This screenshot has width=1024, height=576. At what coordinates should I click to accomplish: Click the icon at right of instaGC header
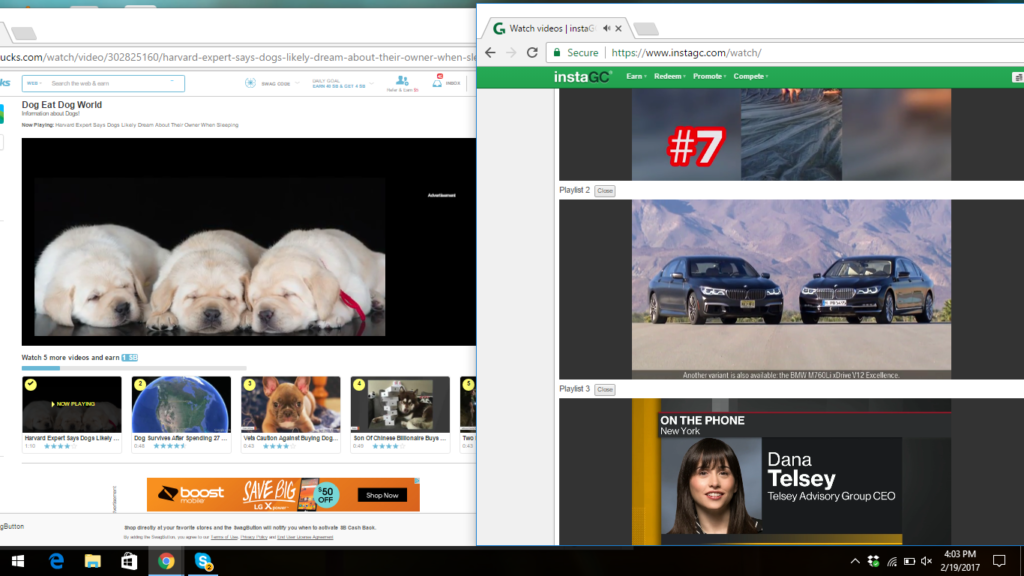click(1017, 77)
